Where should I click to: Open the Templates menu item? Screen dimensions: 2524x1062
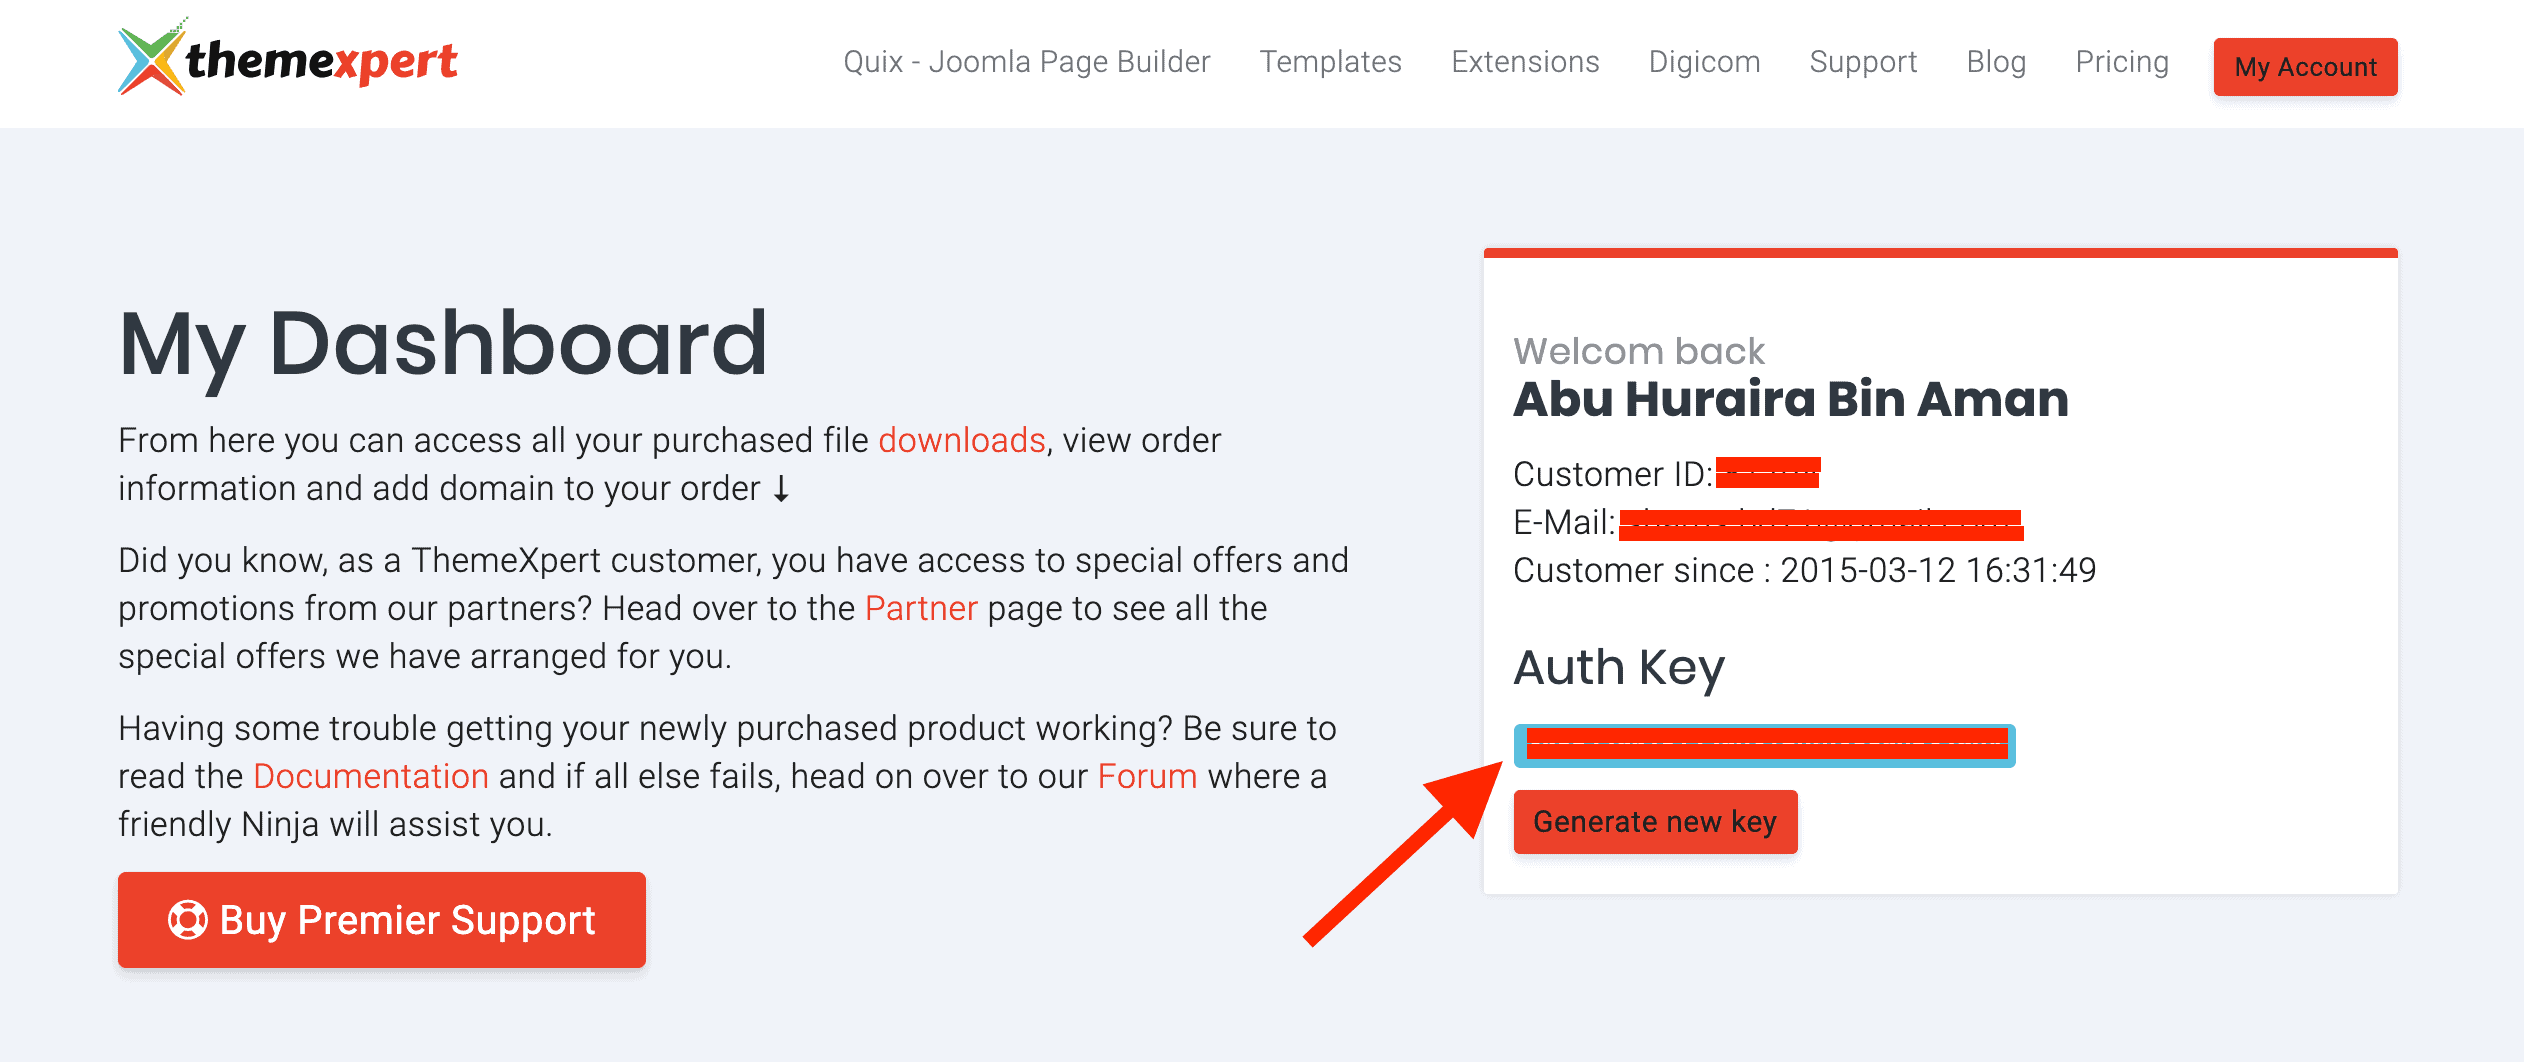coord(1330,62)
